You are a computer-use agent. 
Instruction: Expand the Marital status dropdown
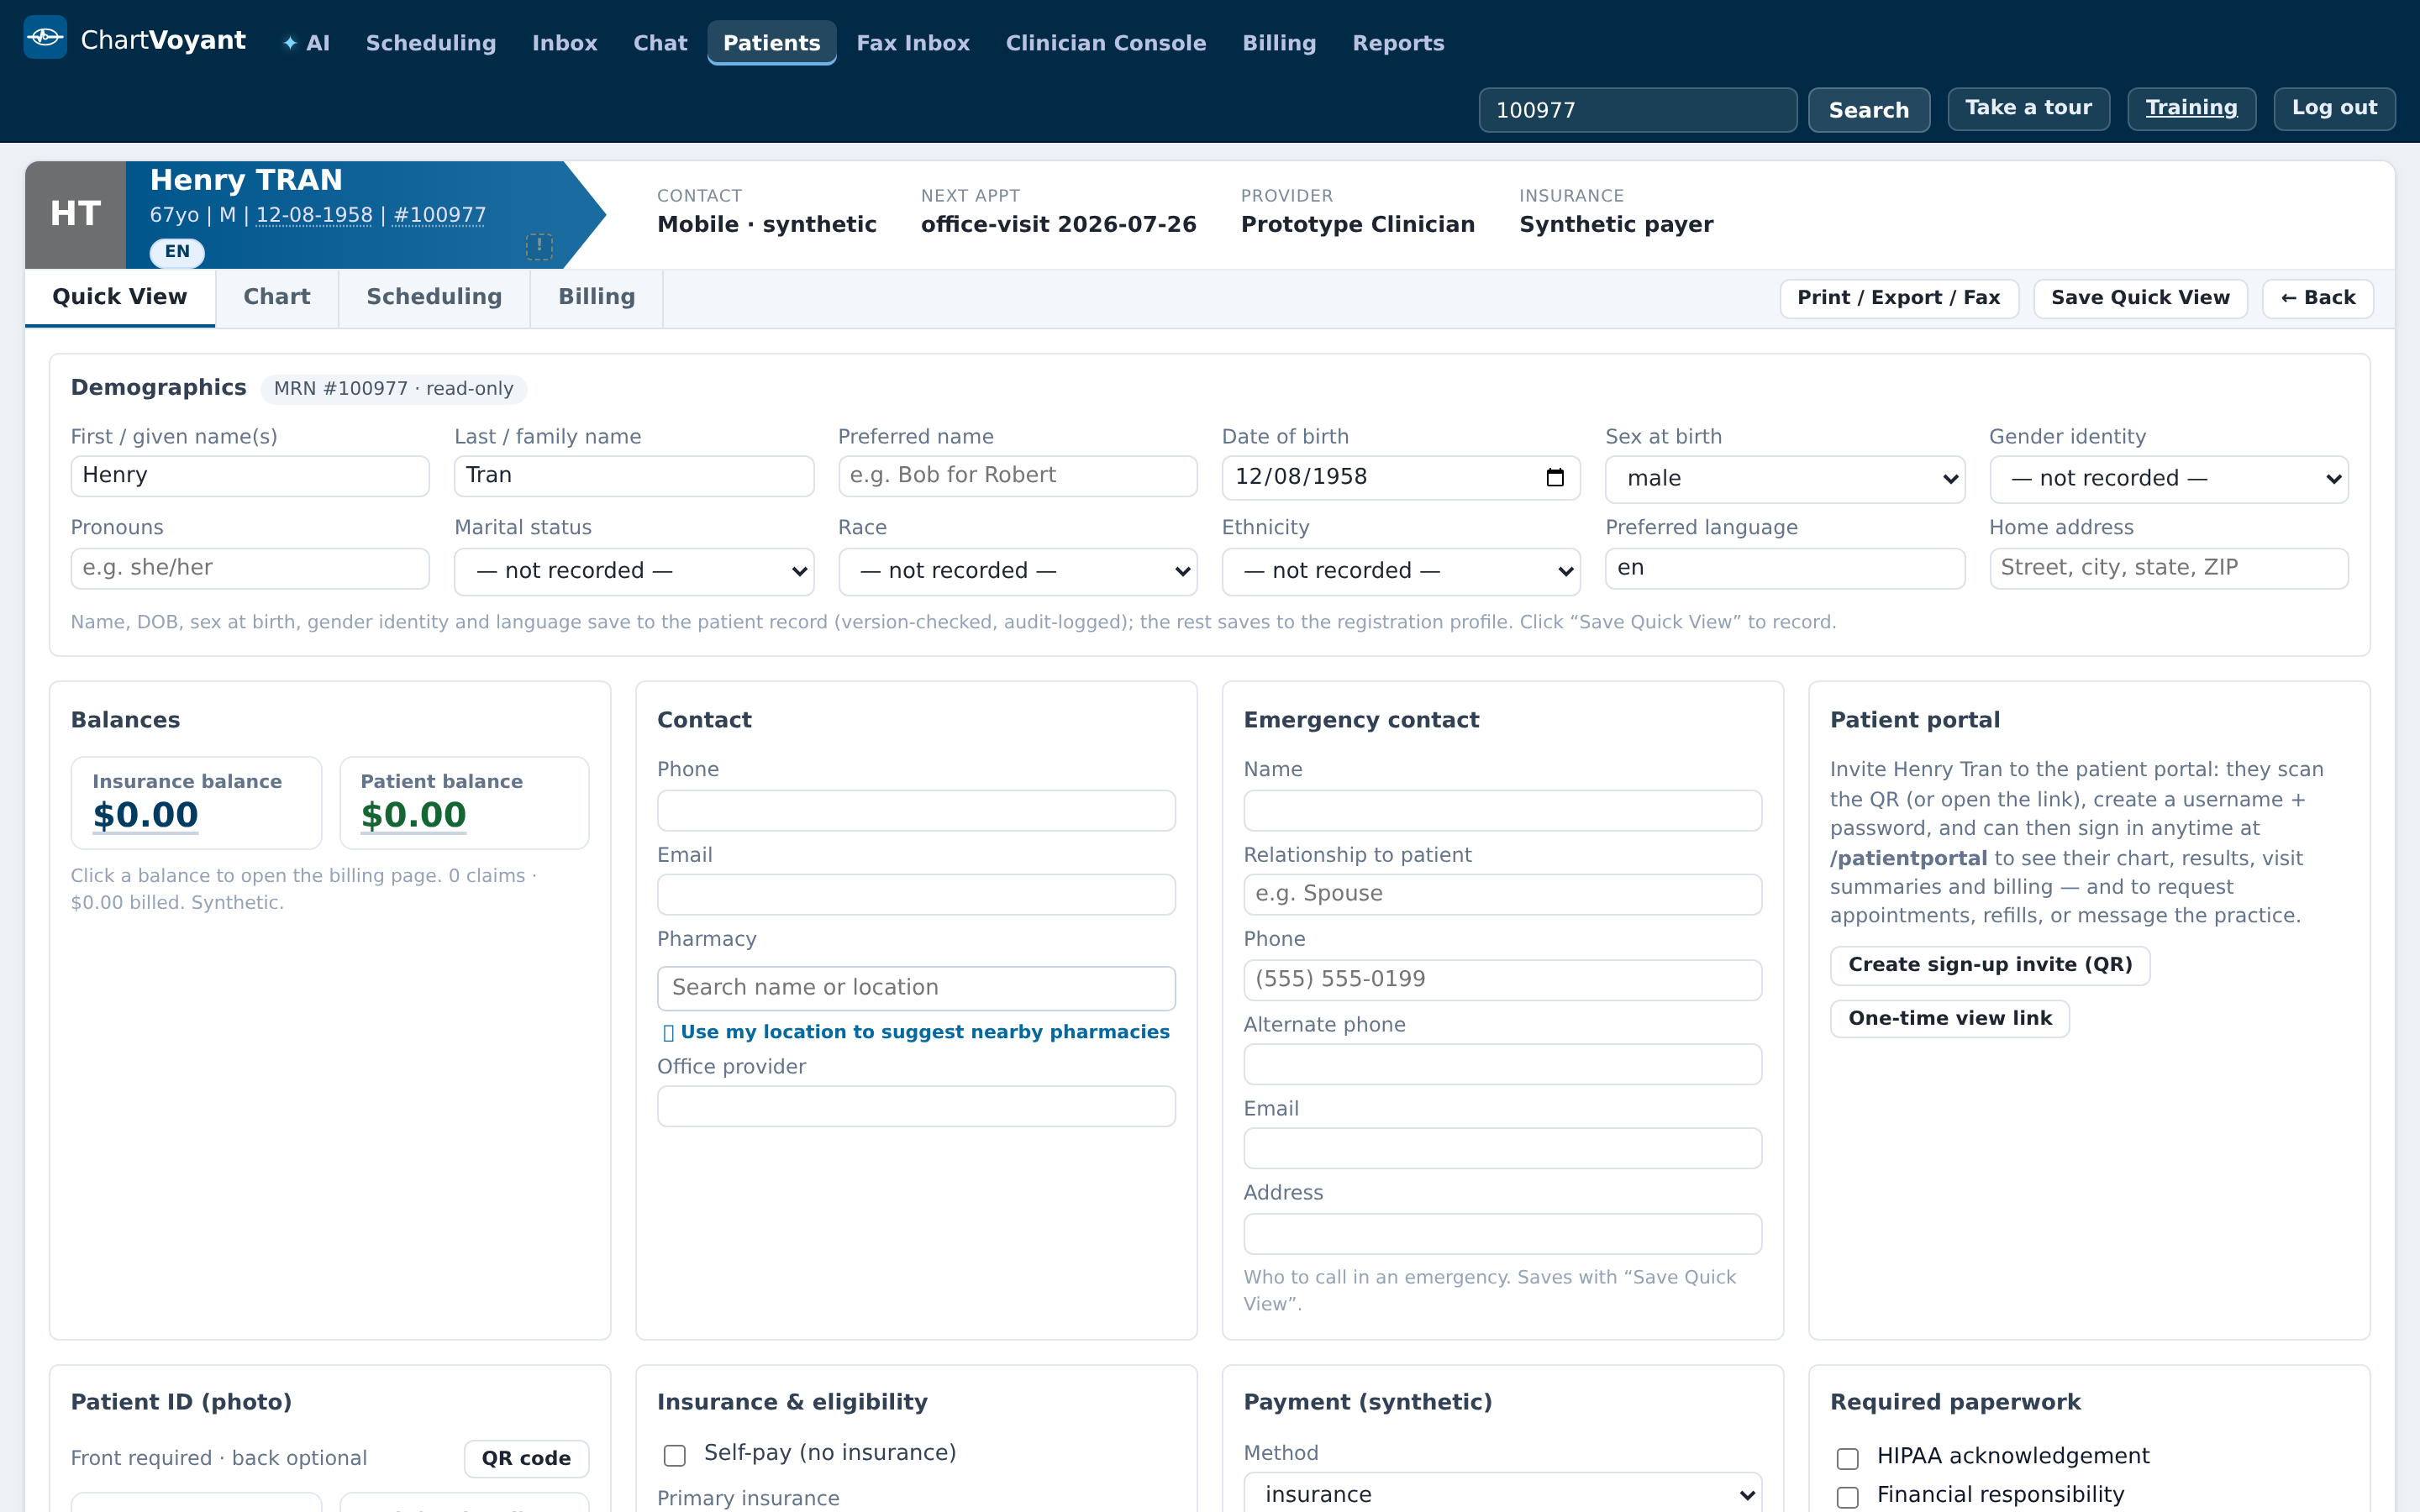click(634, 571)
